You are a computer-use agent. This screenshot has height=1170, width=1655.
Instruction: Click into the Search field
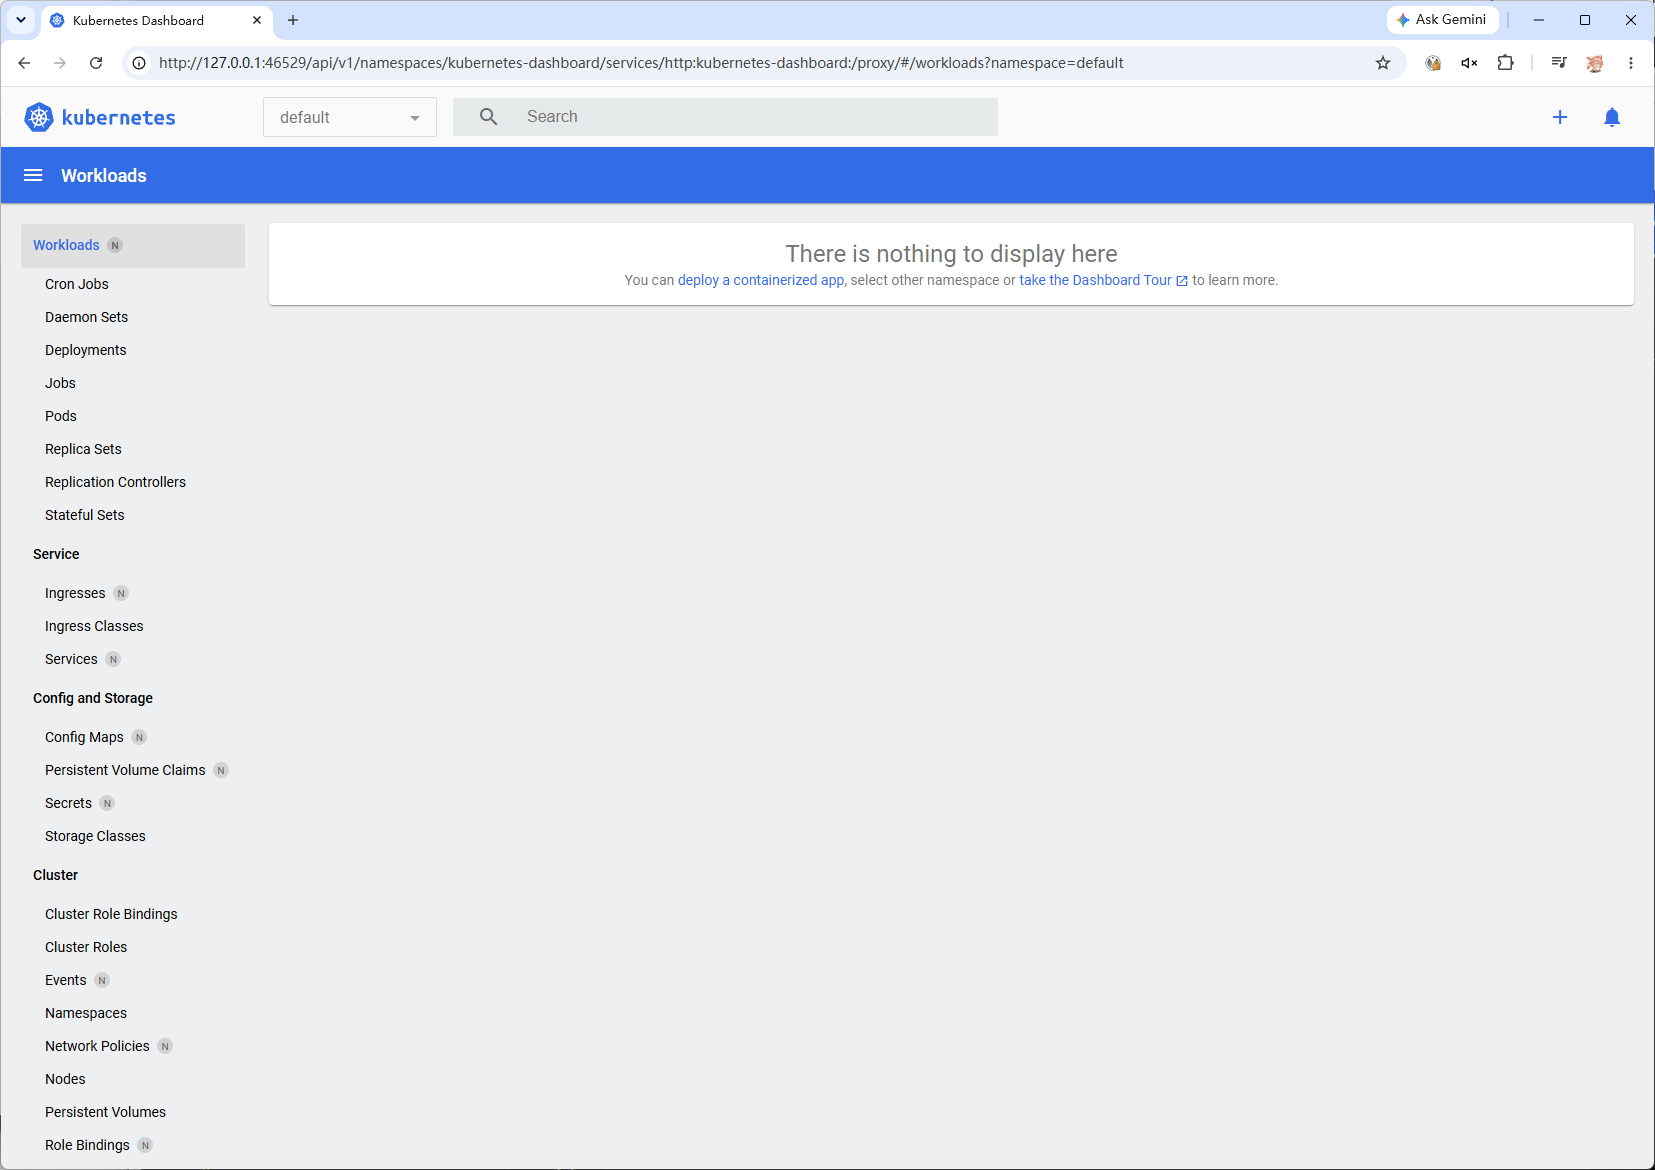[x=725, y=117]
